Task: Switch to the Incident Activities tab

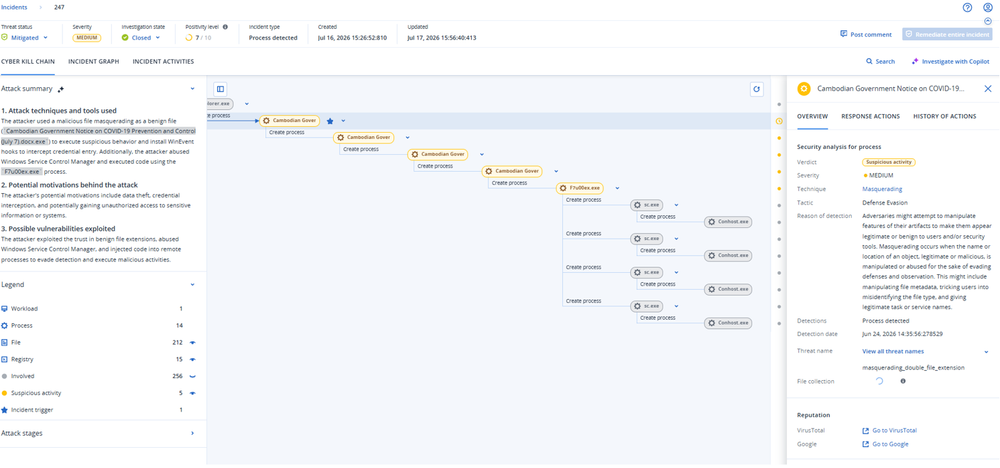Action: coord(163,62)
